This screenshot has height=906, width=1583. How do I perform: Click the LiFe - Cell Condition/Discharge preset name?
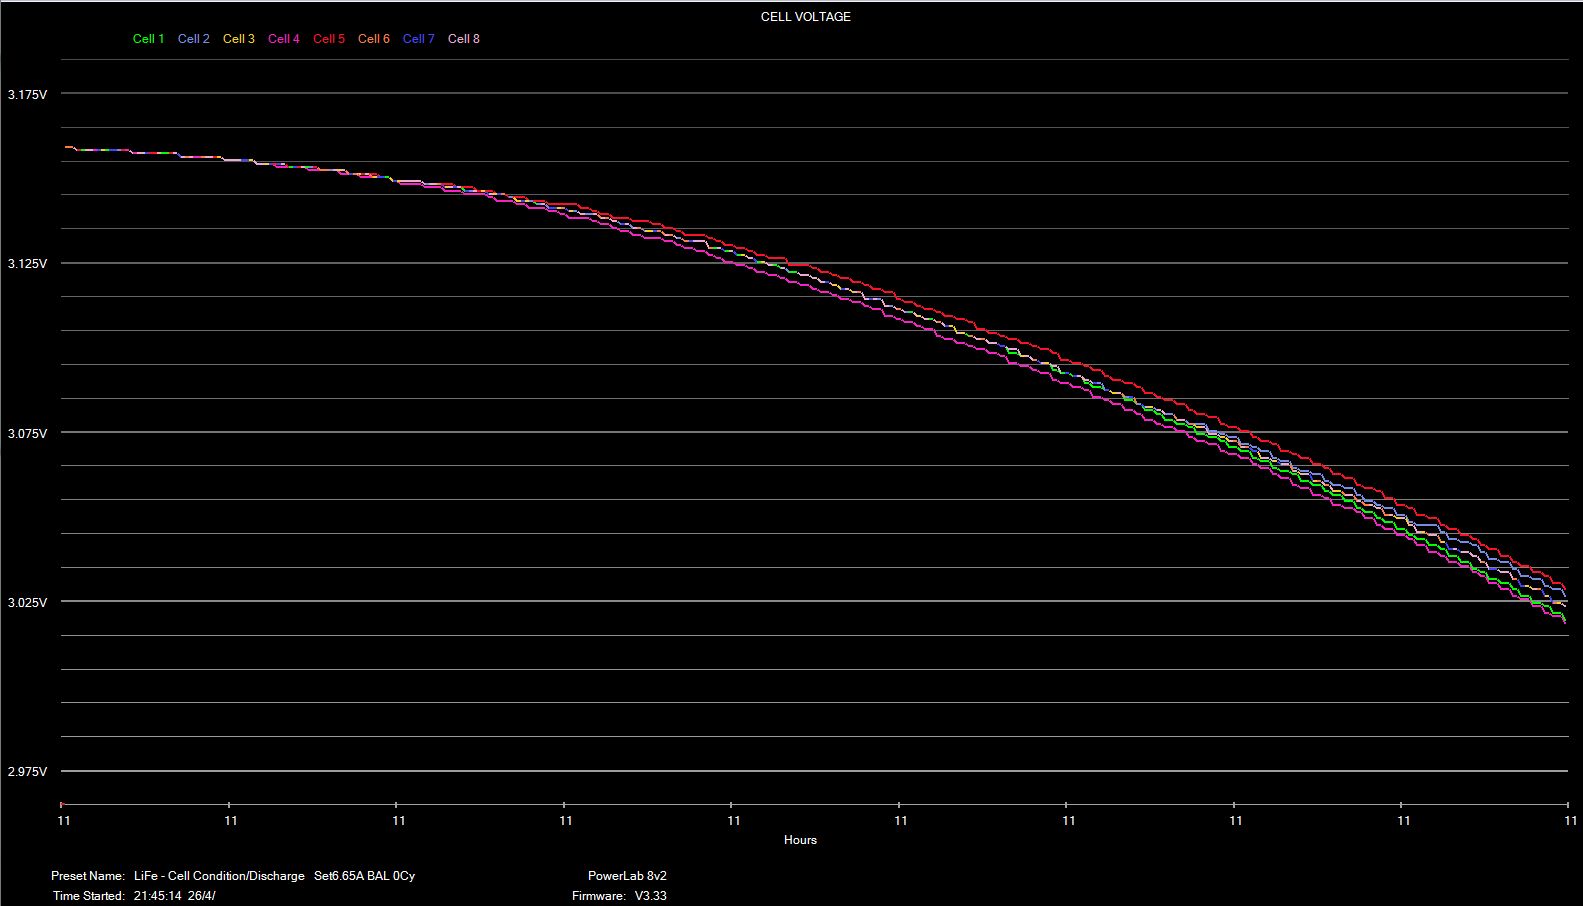coord(219,876)
